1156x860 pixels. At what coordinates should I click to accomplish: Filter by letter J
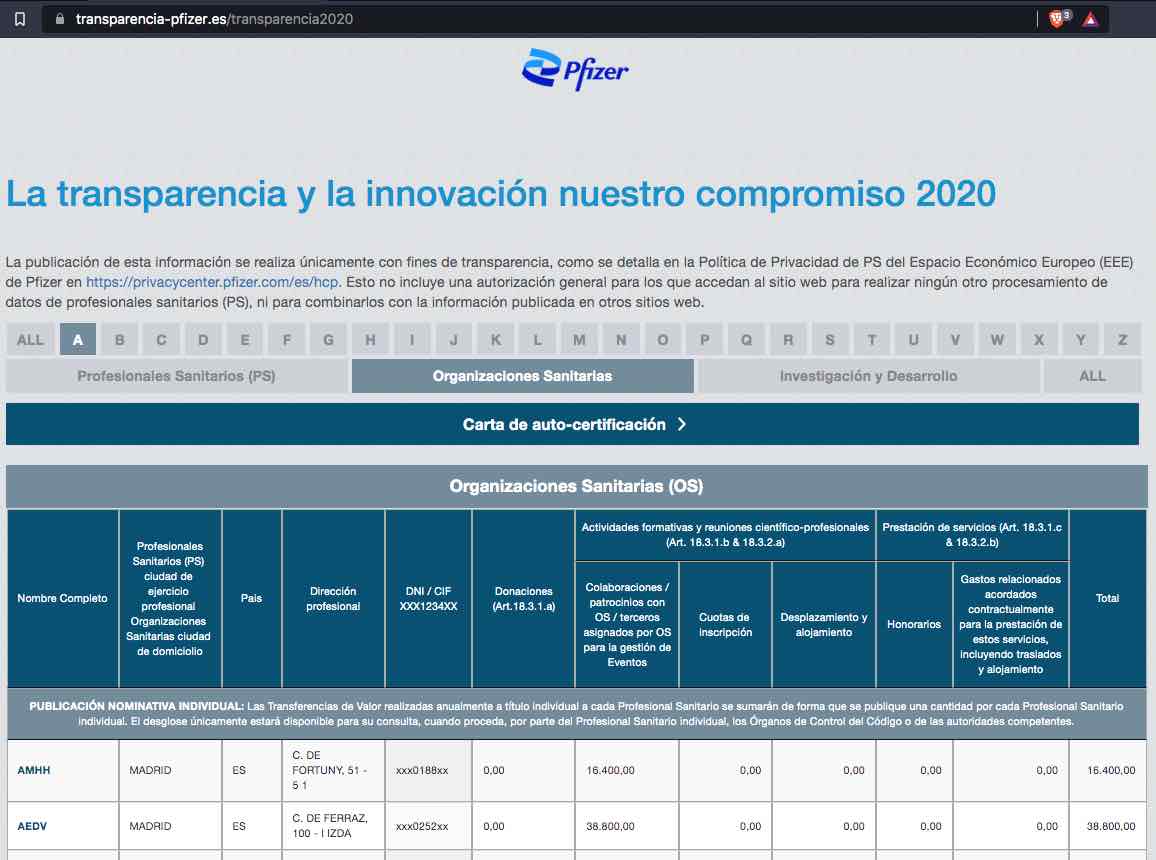coord(454,340)
